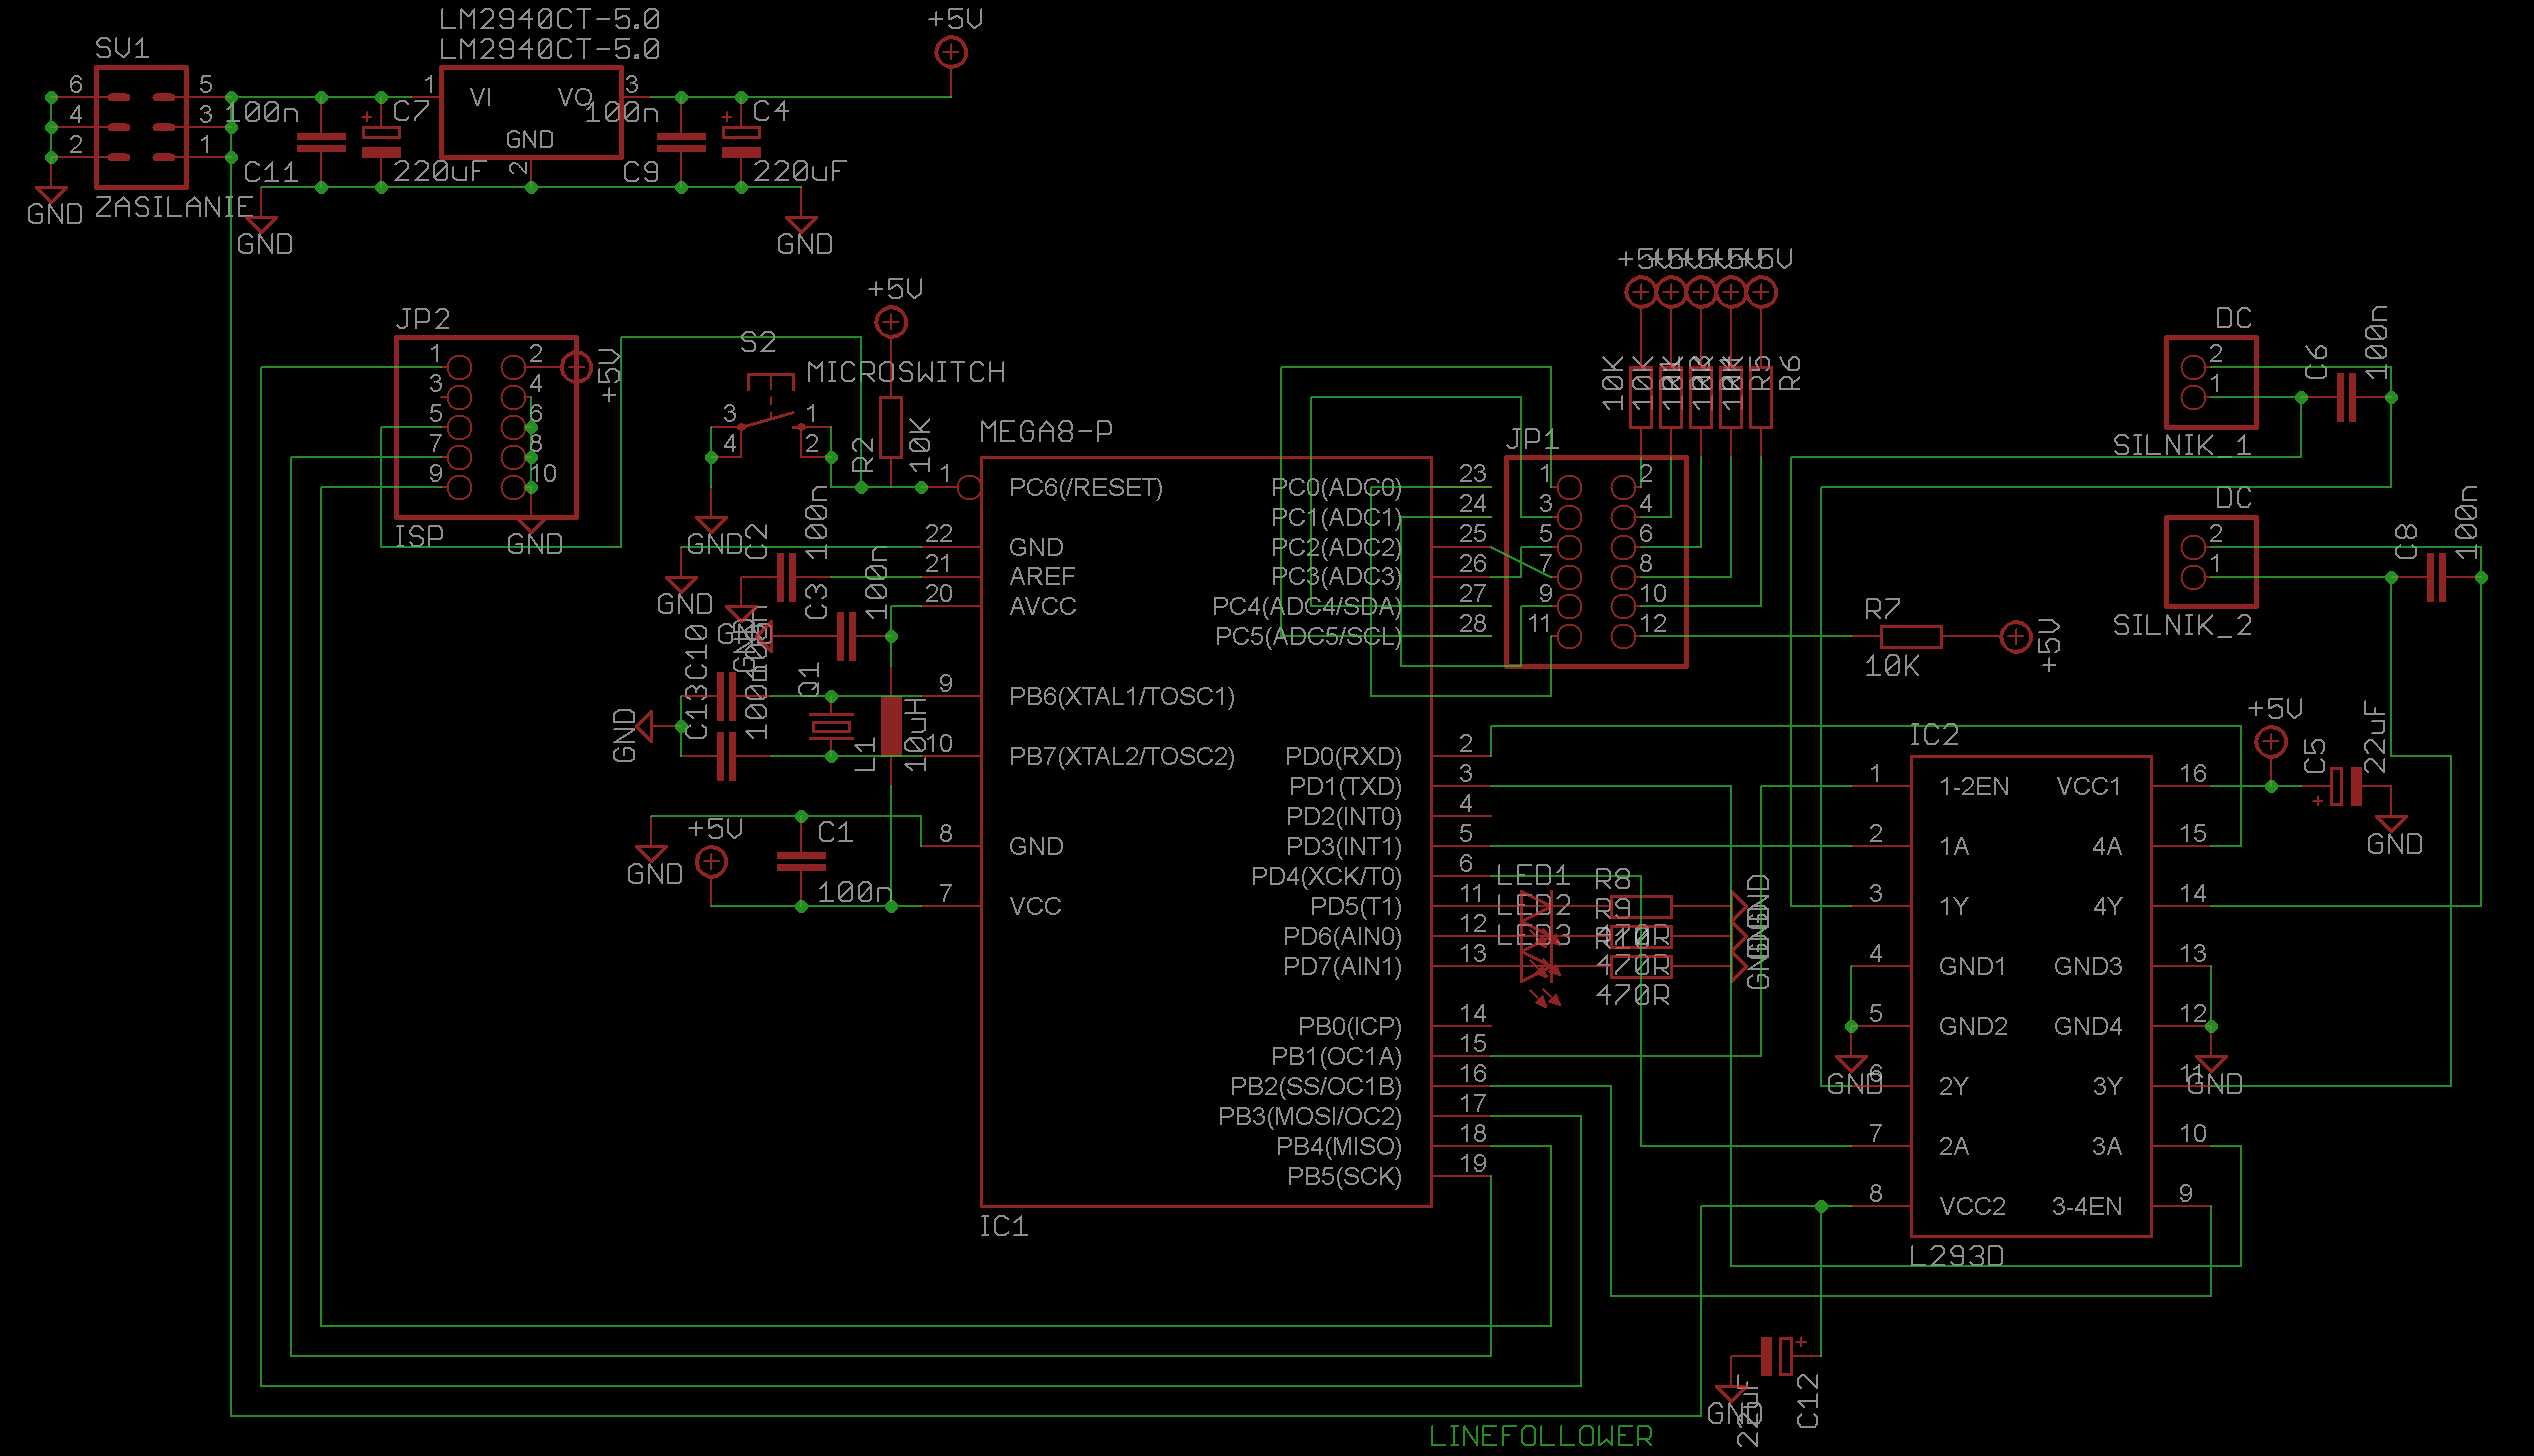2534x1456 pixels.
Task: Click the +5V supply symbol at the regulator output
Action: 950,52
